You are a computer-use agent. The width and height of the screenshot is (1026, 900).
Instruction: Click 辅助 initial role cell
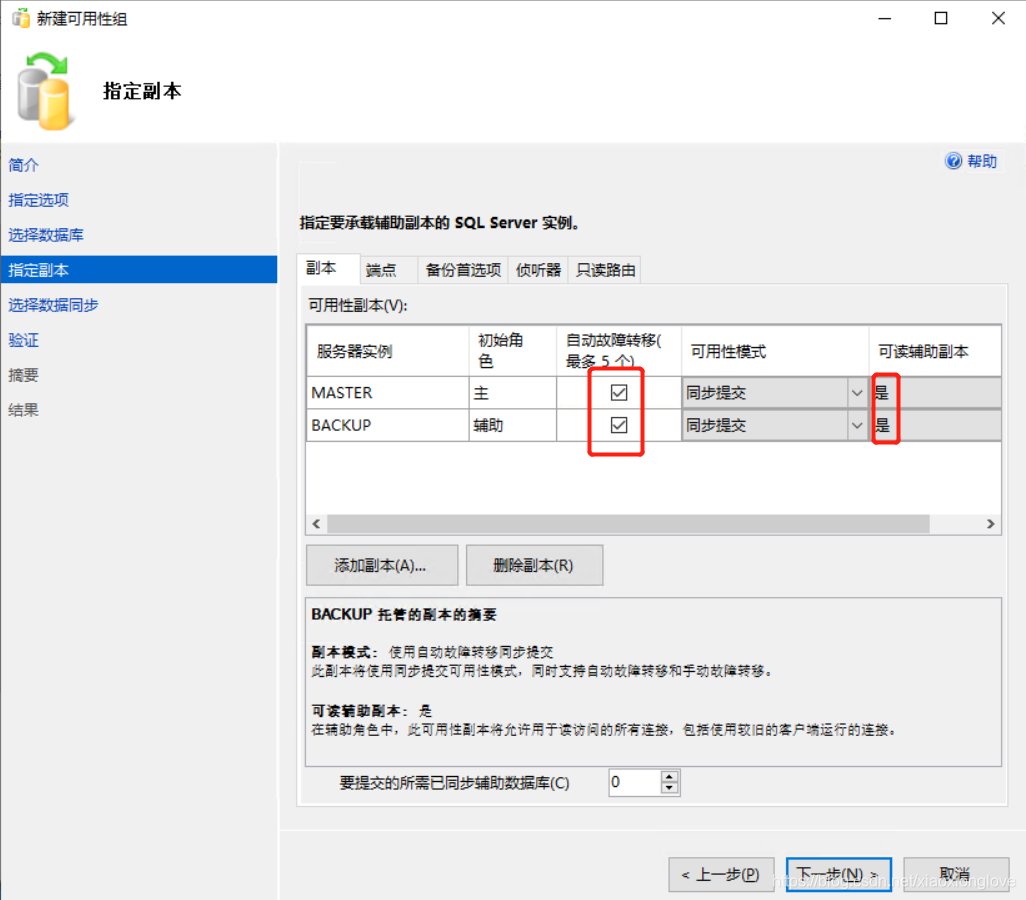point(512,425)
